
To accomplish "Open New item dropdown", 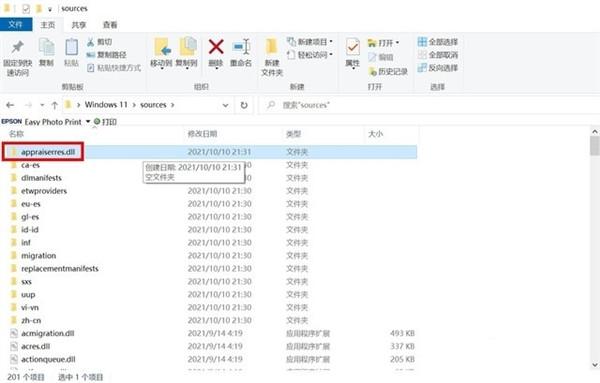I will (310, 42).
